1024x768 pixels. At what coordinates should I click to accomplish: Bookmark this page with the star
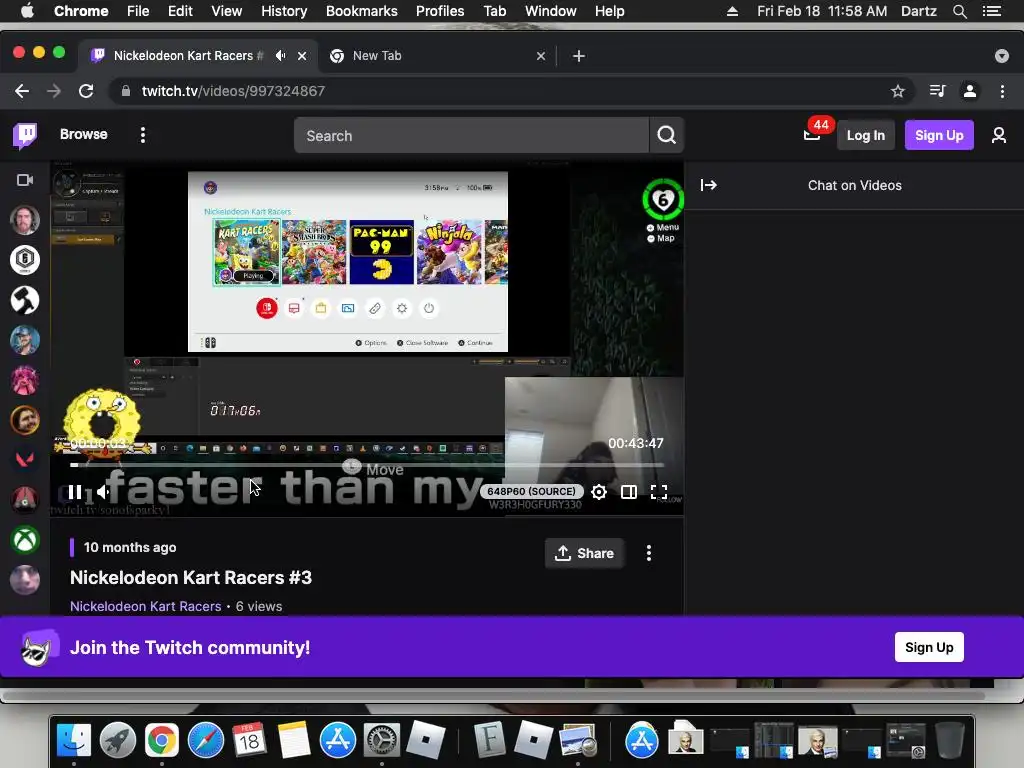tap(898, 91)
